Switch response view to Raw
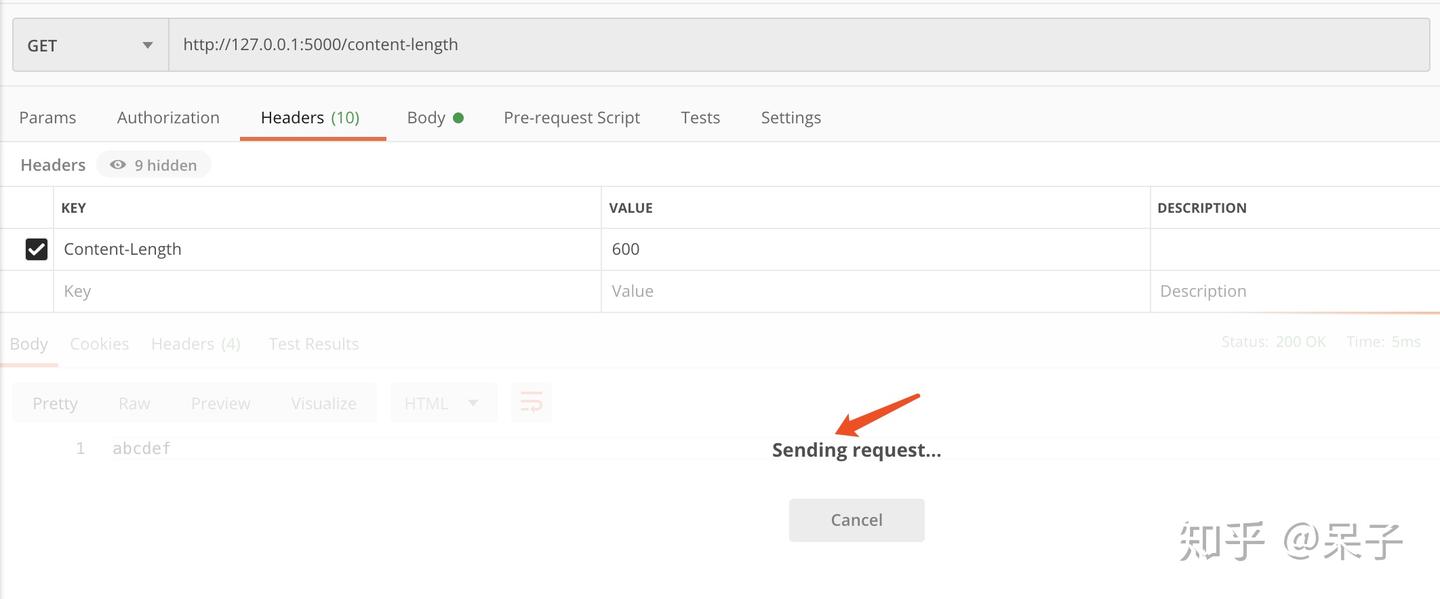 134,402
